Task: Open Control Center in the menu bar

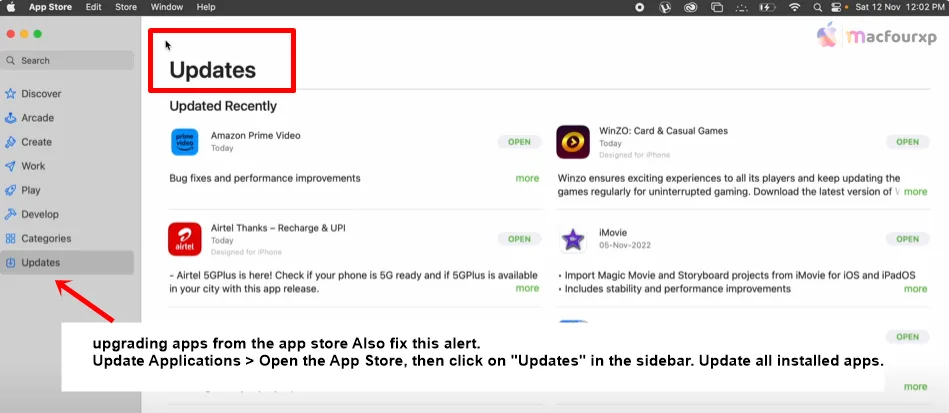Action: coord(836,7)
